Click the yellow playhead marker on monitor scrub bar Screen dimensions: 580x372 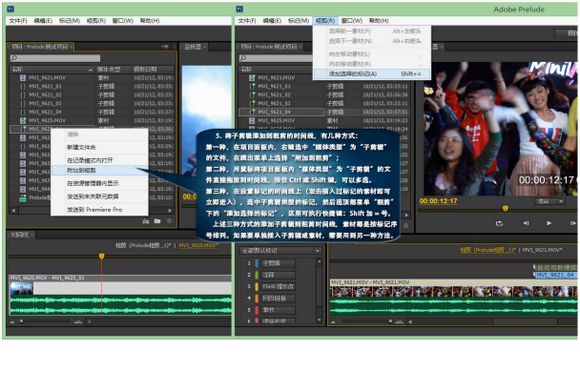click(x=505, y=209)
